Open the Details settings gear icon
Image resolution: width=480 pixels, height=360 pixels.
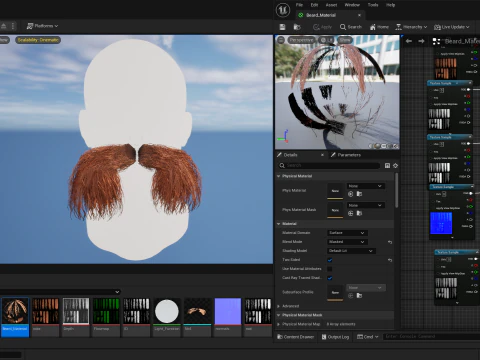(395, 166)
